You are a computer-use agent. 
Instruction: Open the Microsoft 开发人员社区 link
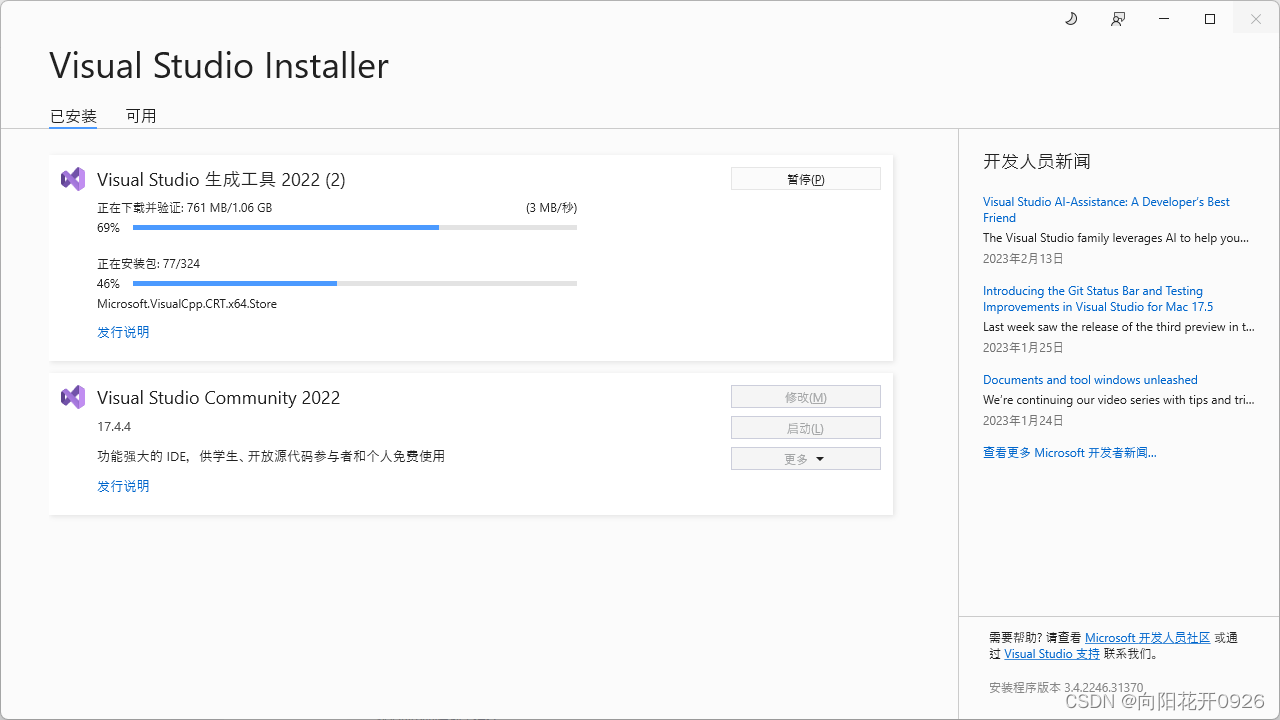pos(1147,637)
